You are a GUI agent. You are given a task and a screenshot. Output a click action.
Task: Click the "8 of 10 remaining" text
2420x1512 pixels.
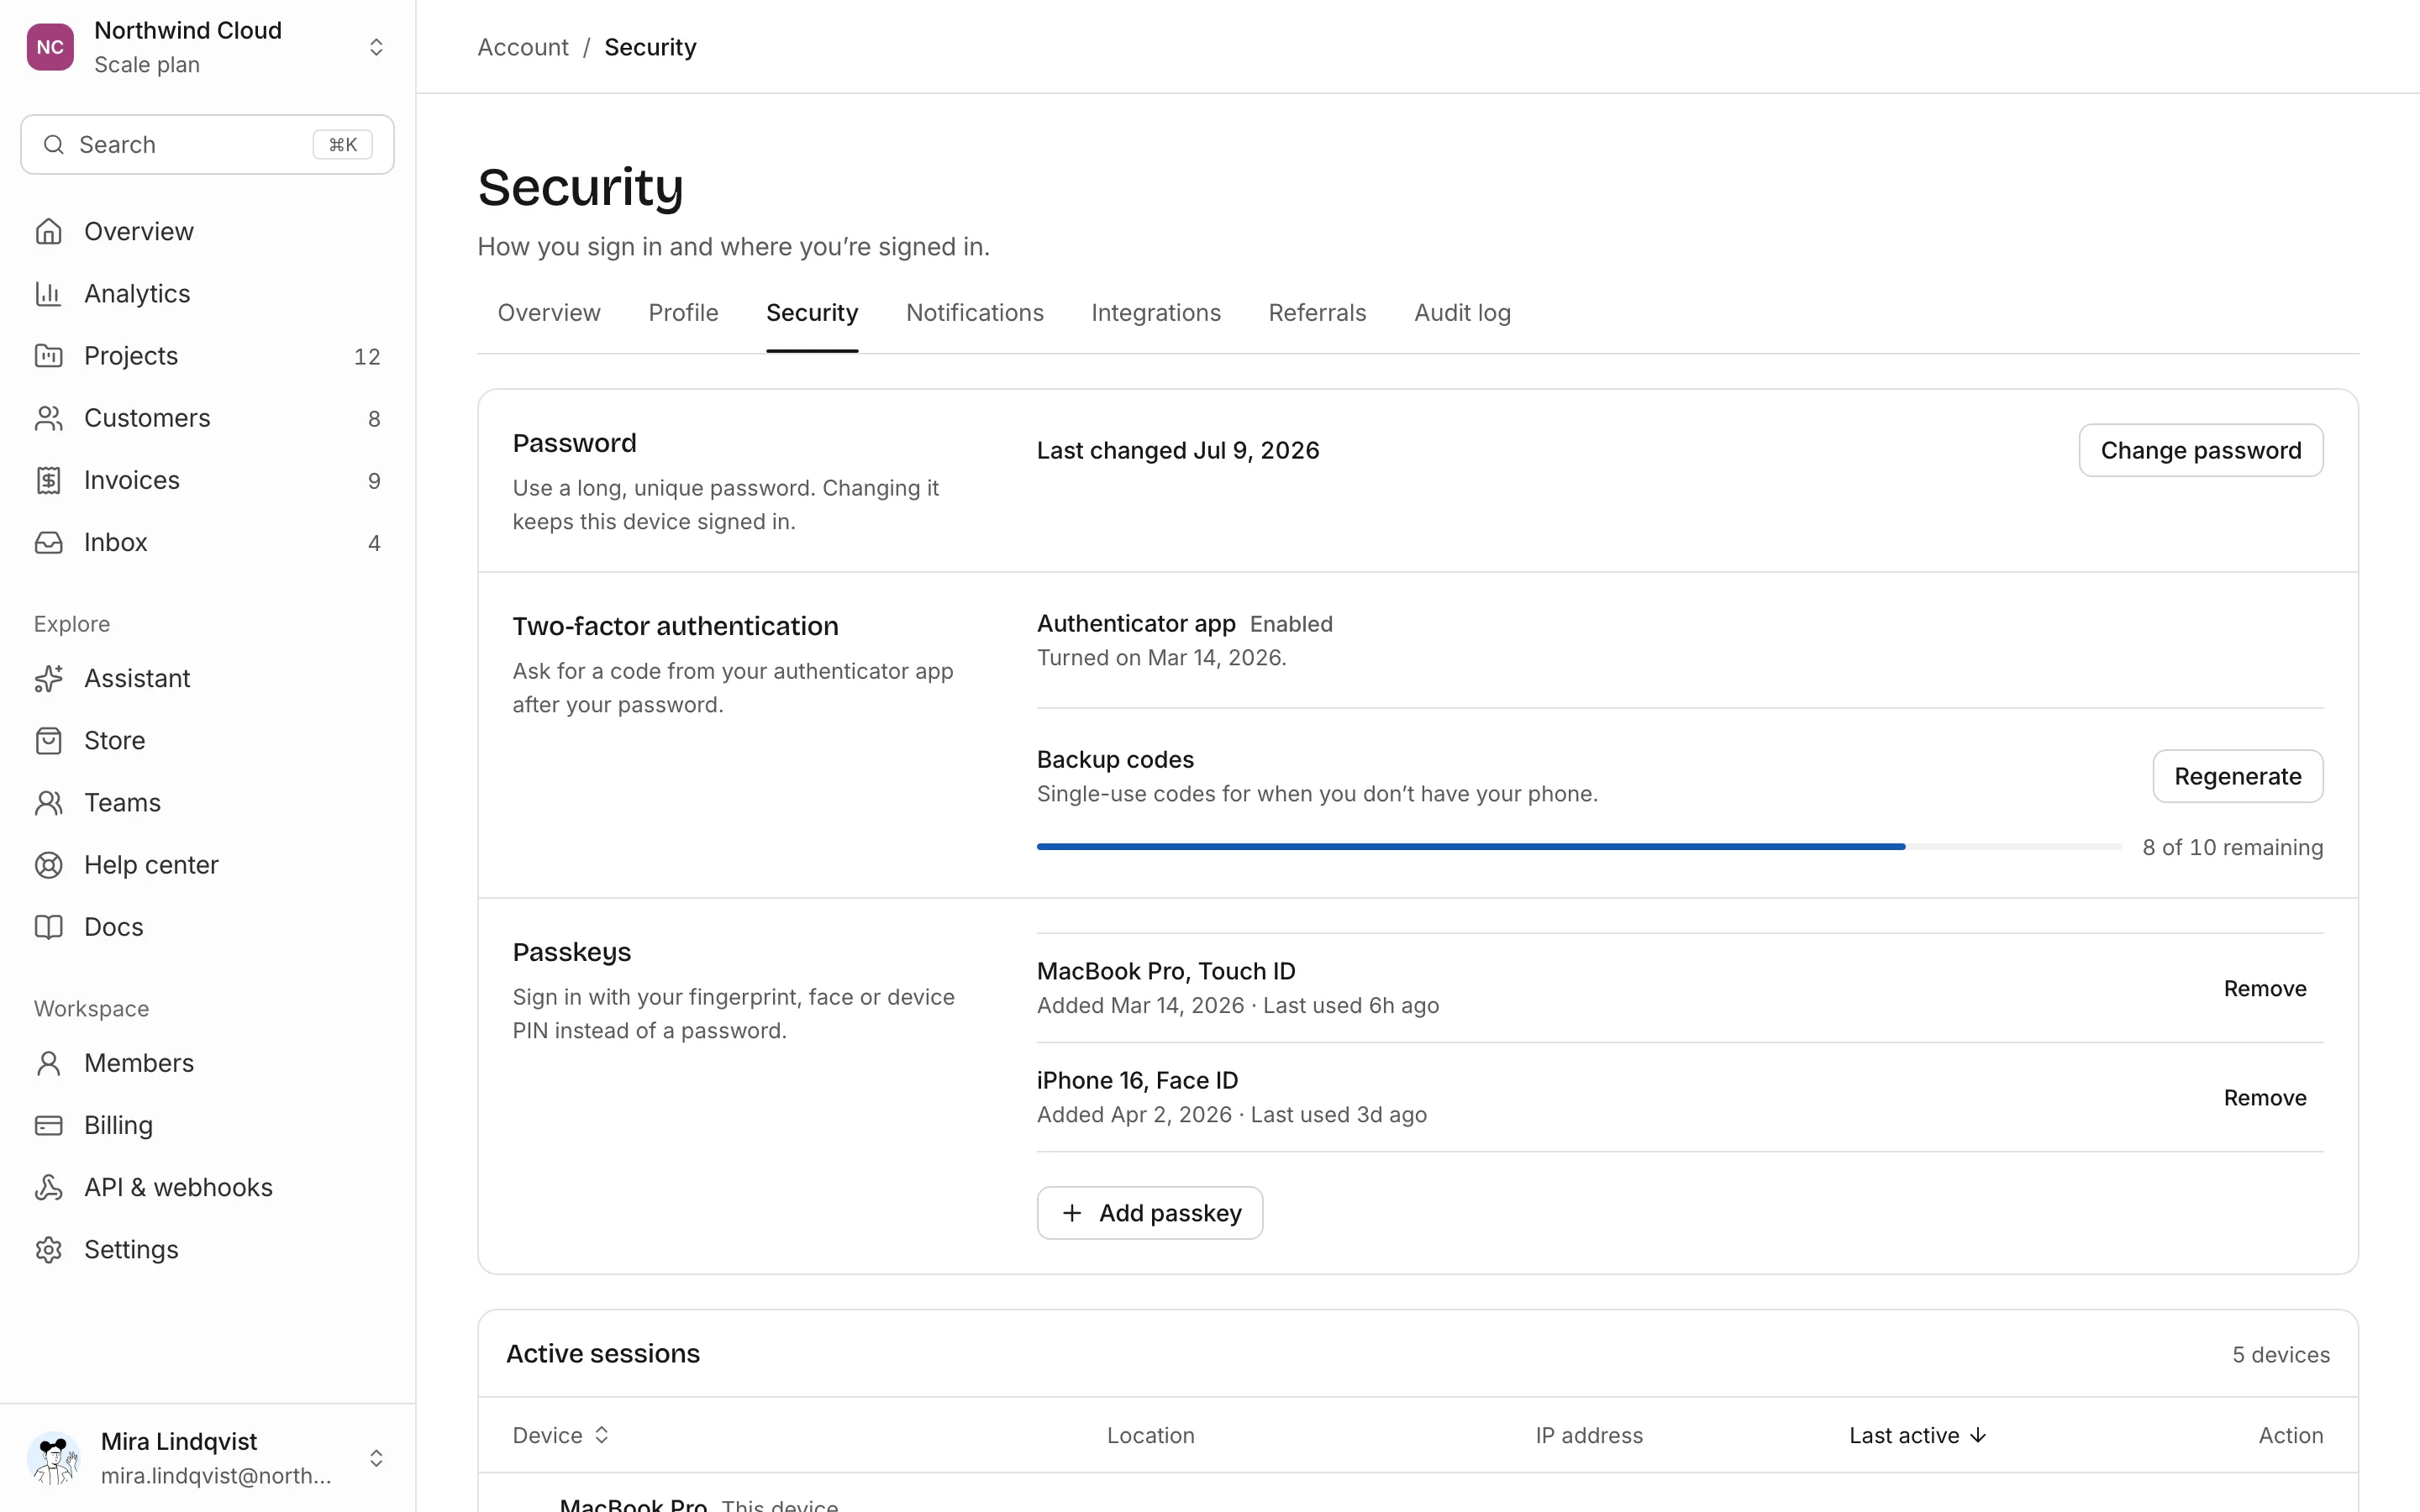pos(2232,847)
